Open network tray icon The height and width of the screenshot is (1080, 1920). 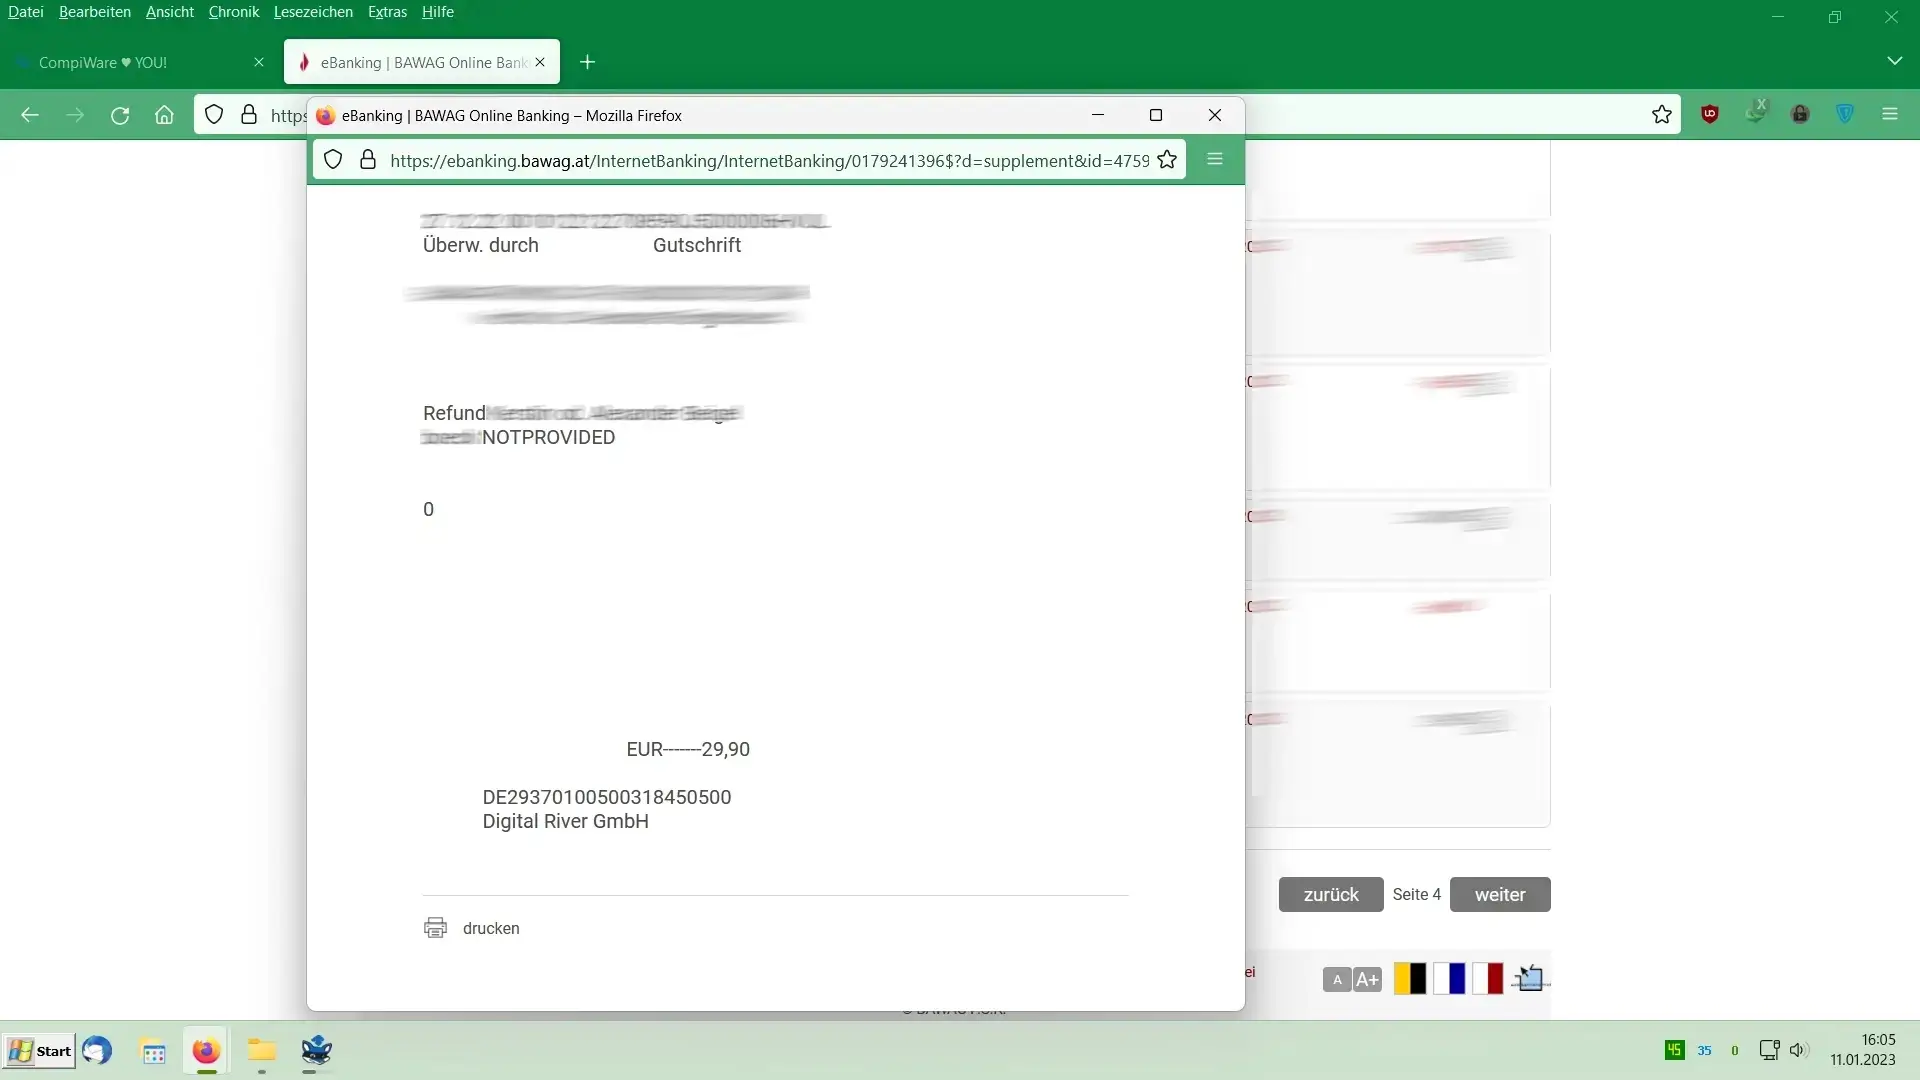pos(1769,1050)
